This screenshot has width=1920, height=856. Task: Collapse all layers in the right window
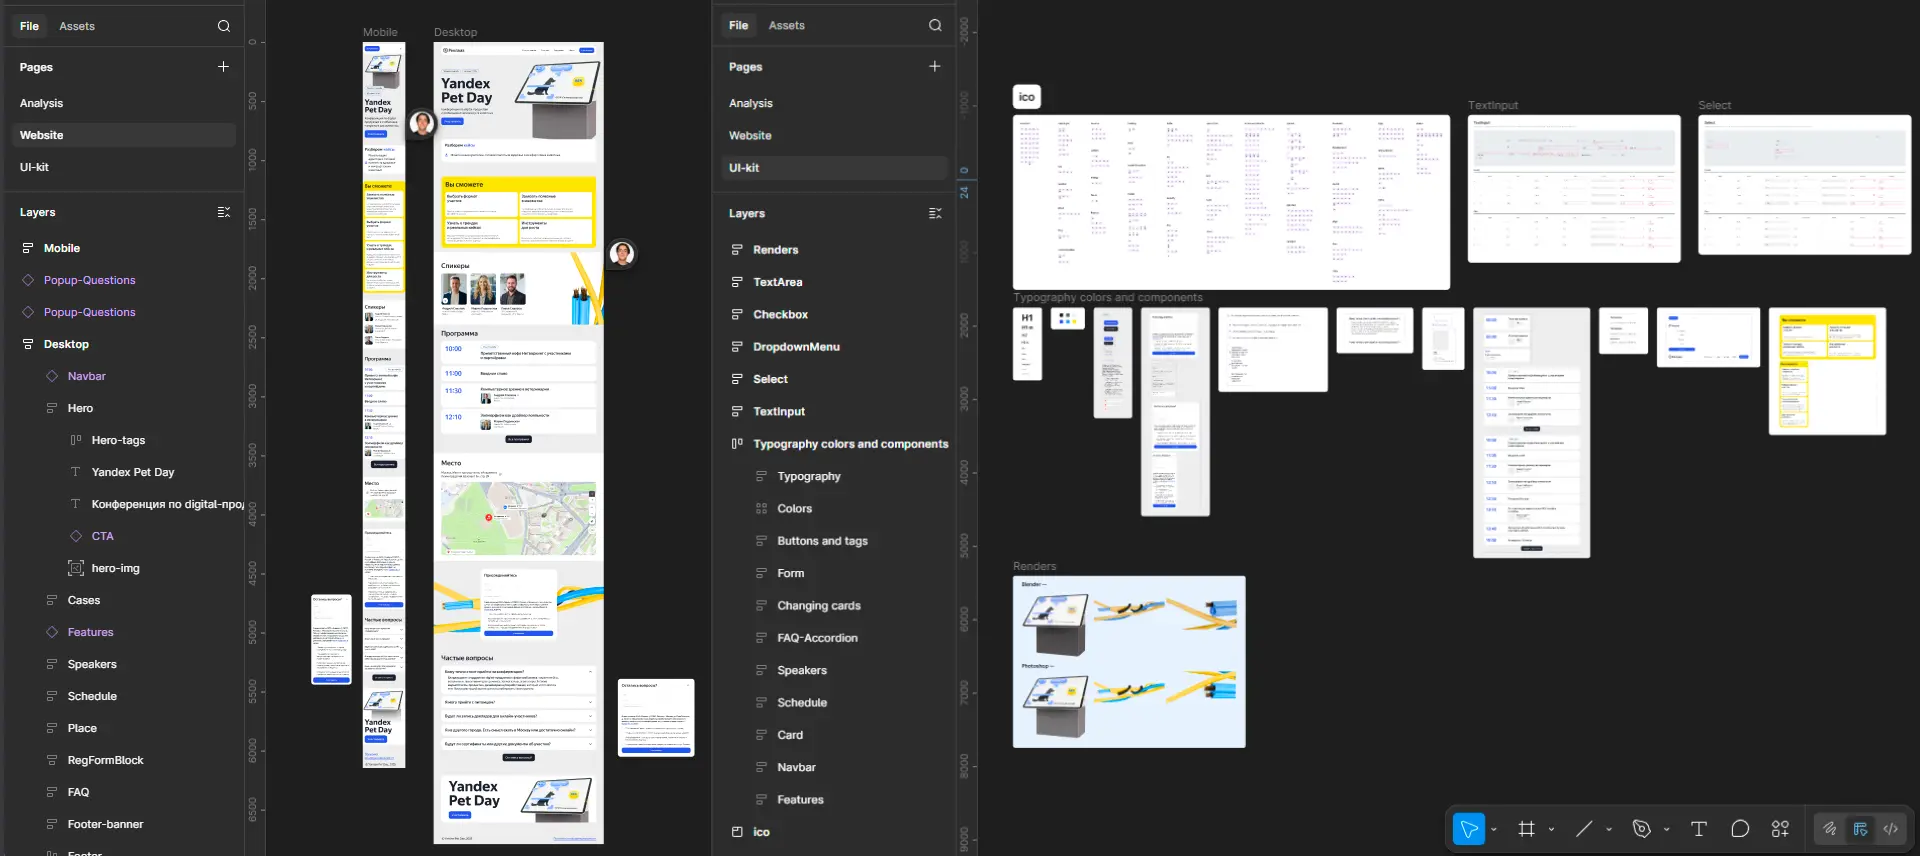coord(935,213)
